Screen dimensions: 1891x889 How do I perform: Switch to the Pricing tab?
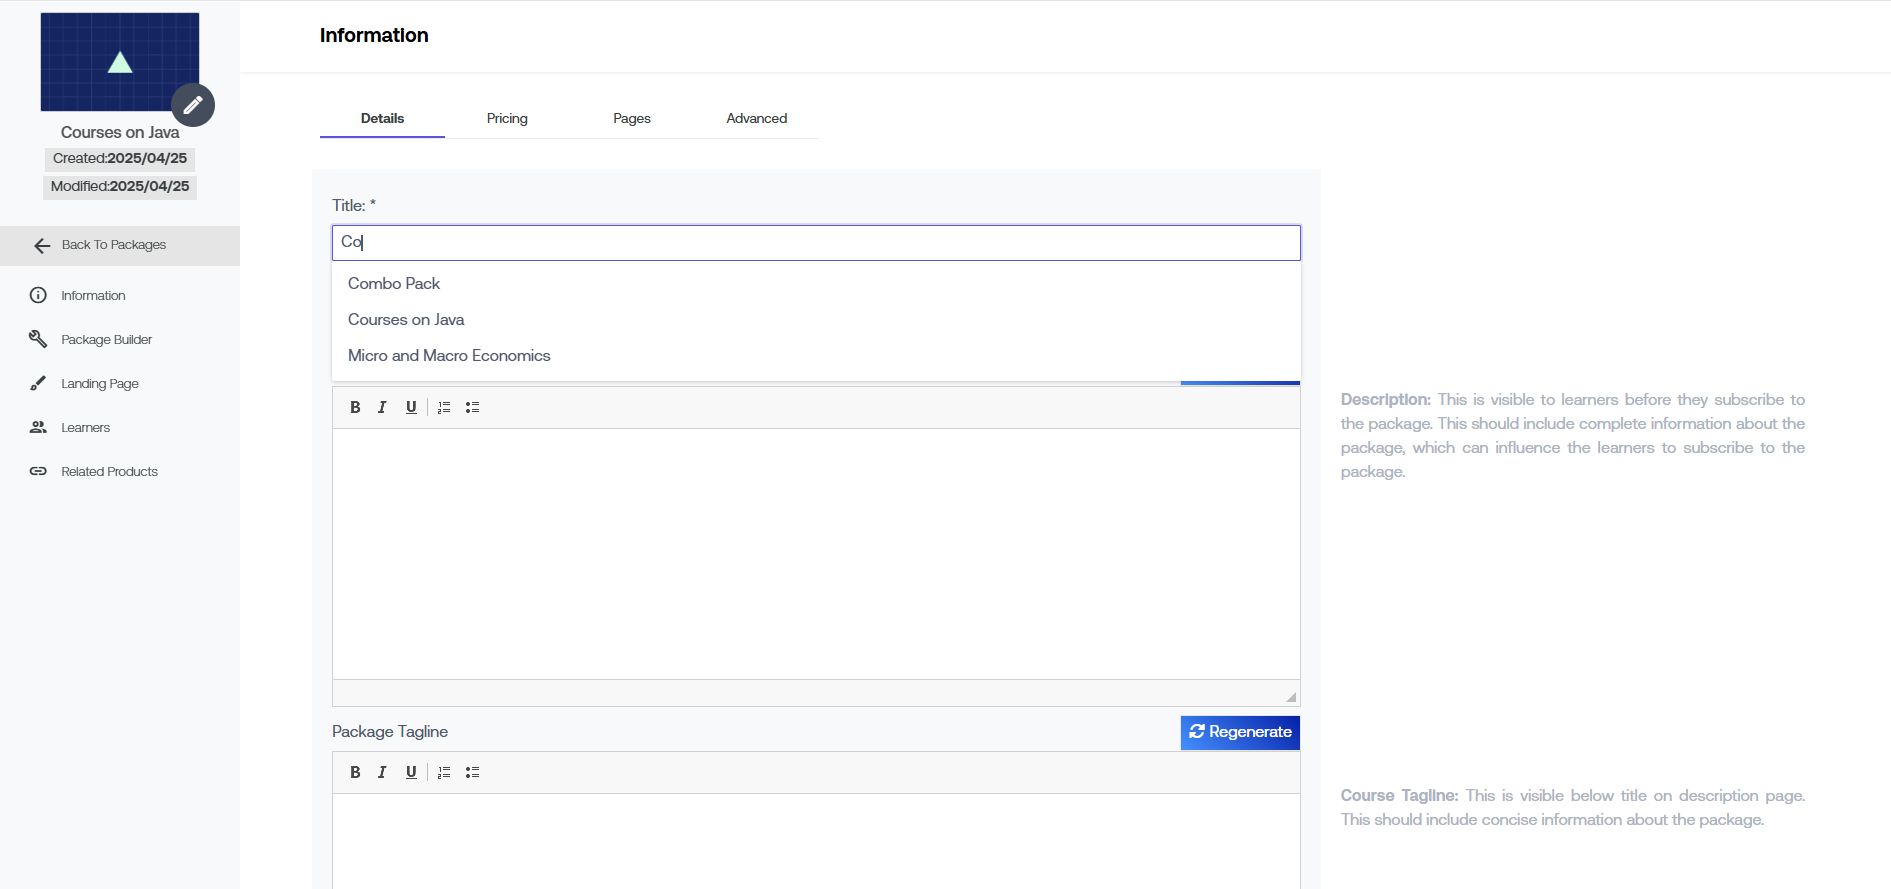pos(507,118)
